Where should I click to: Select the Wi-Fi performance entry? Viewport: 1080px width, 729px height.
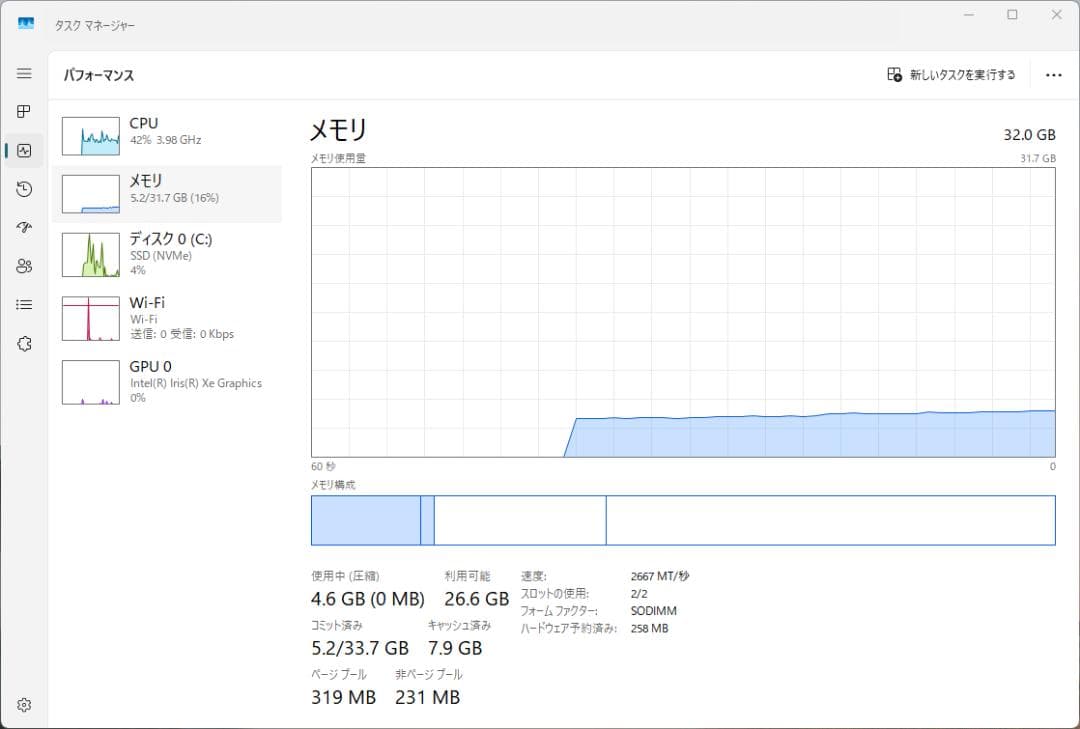point(167,317)
